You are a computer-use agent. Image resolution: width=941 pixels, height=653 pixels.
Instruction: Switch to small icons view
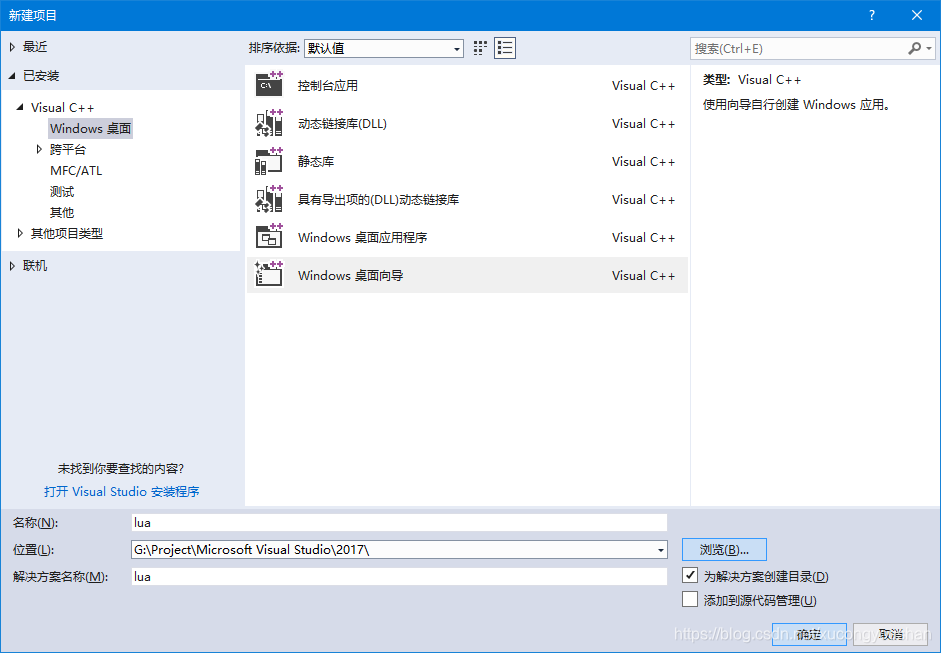click(480, 48)
